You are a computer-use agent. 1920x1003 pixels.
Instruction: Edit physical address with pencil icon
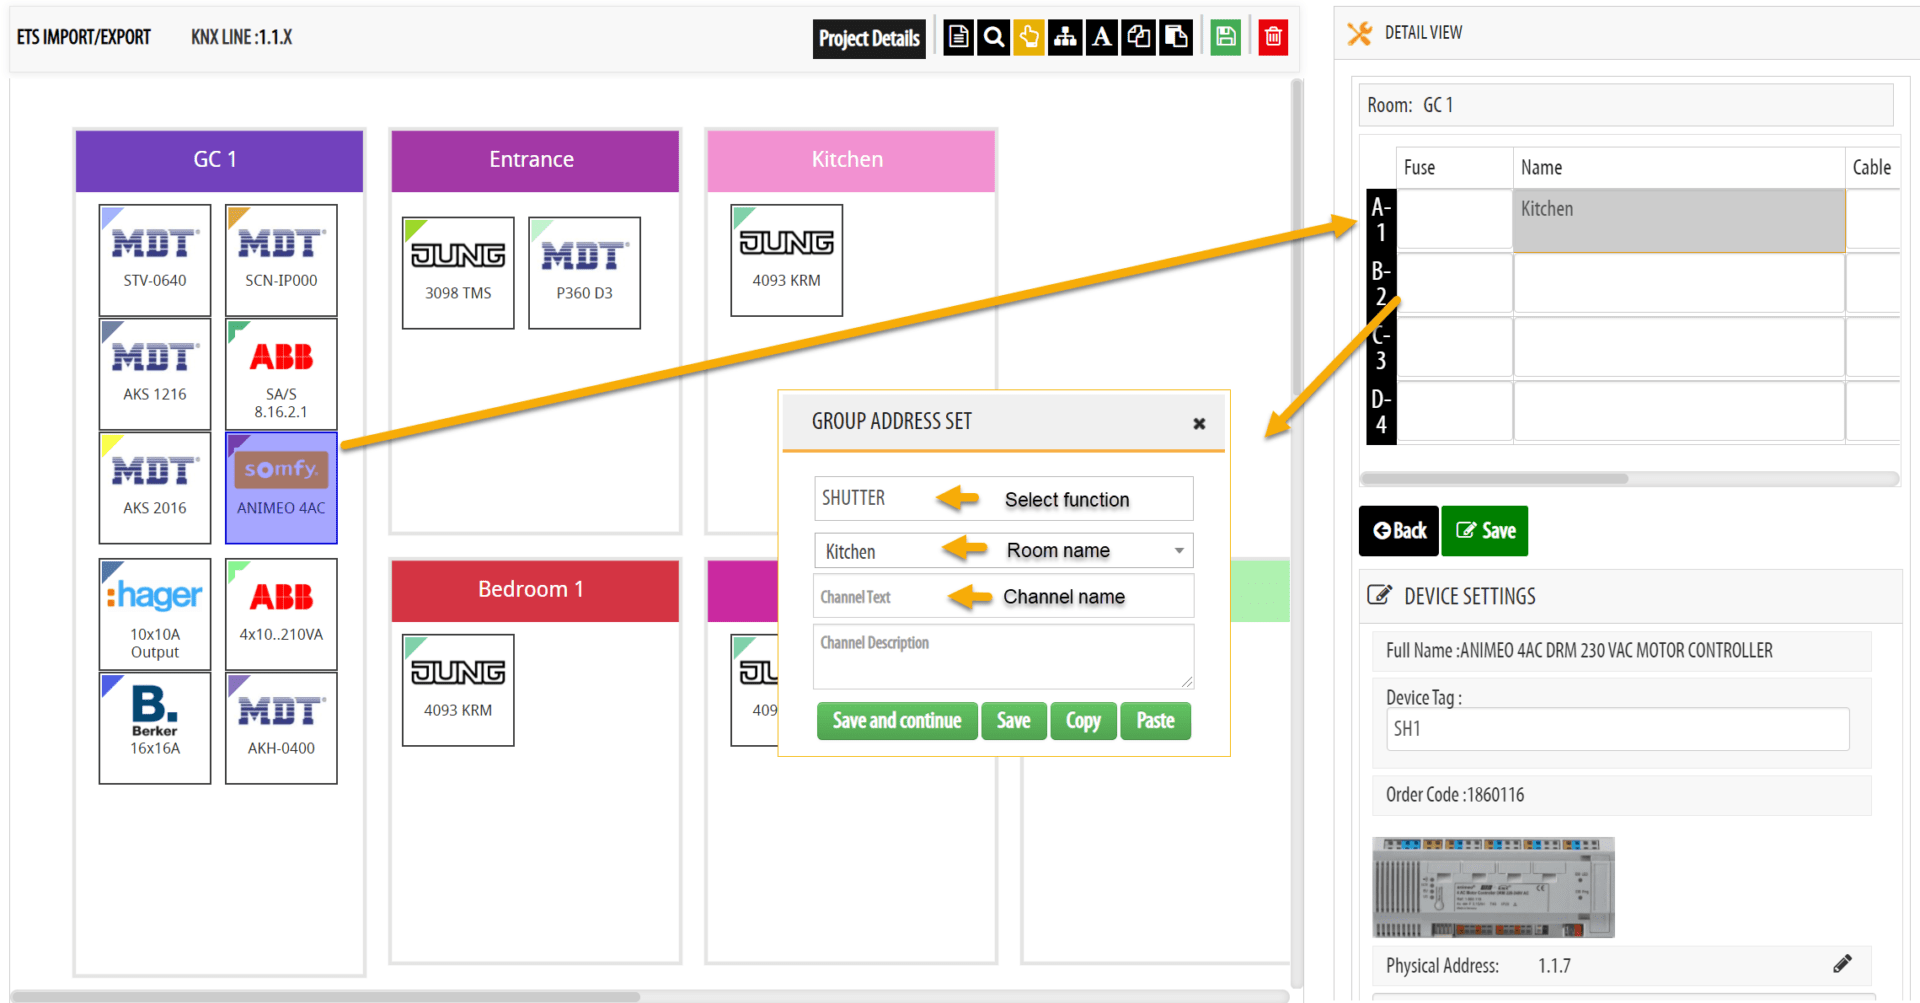1842,964
